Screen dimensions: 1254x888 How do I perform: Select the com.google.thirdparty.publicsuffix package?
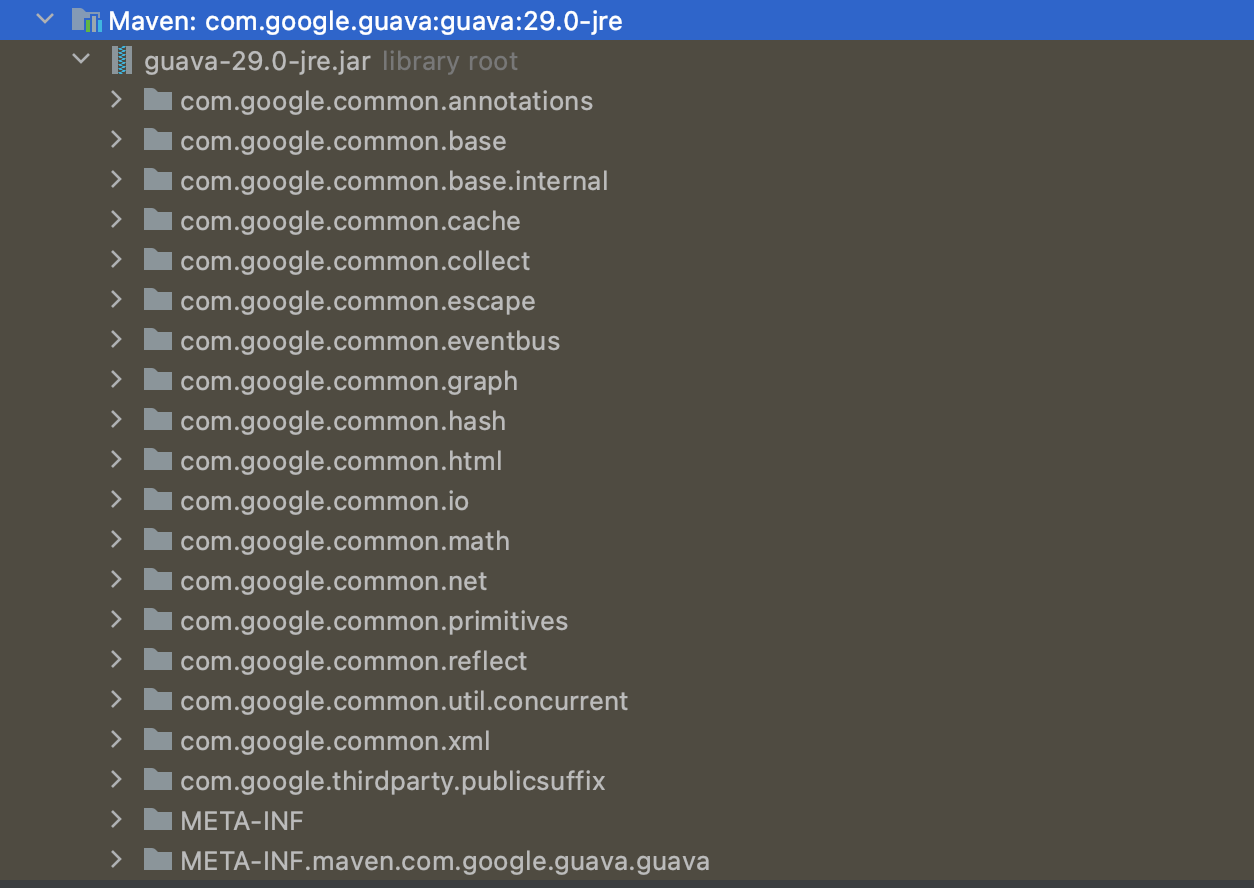point(392,781)
